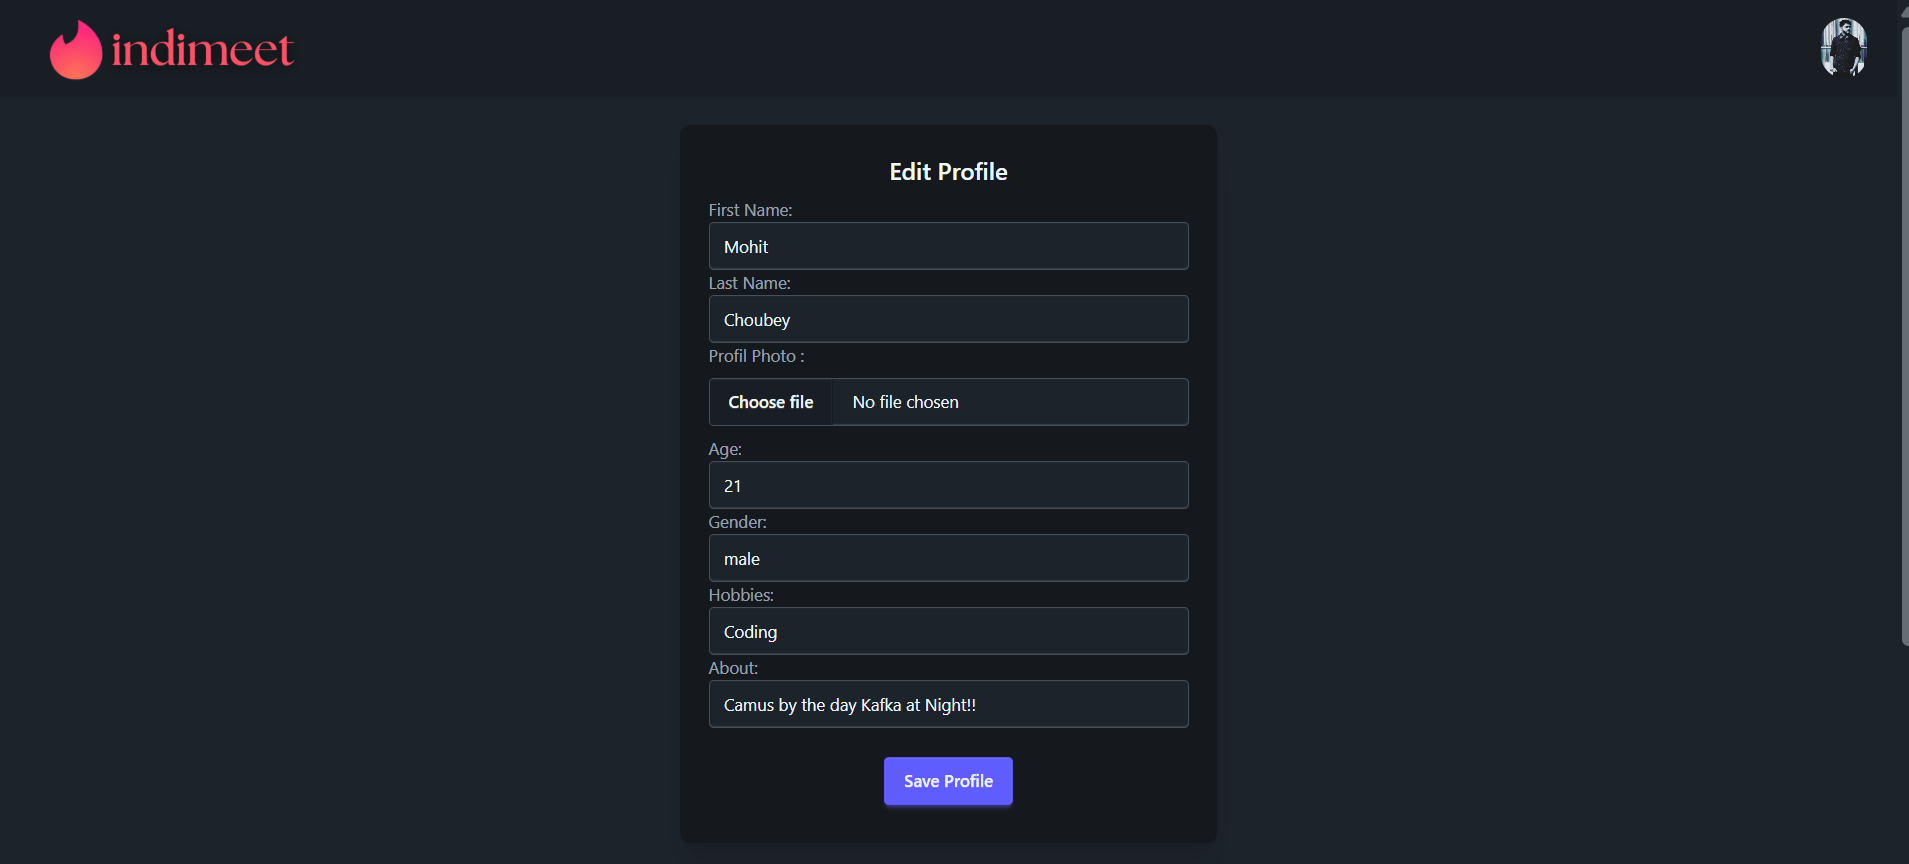Click the indimeet wordmark text
The width and height of the screenshot is (1909, 864).
click(x=202, y=50)
